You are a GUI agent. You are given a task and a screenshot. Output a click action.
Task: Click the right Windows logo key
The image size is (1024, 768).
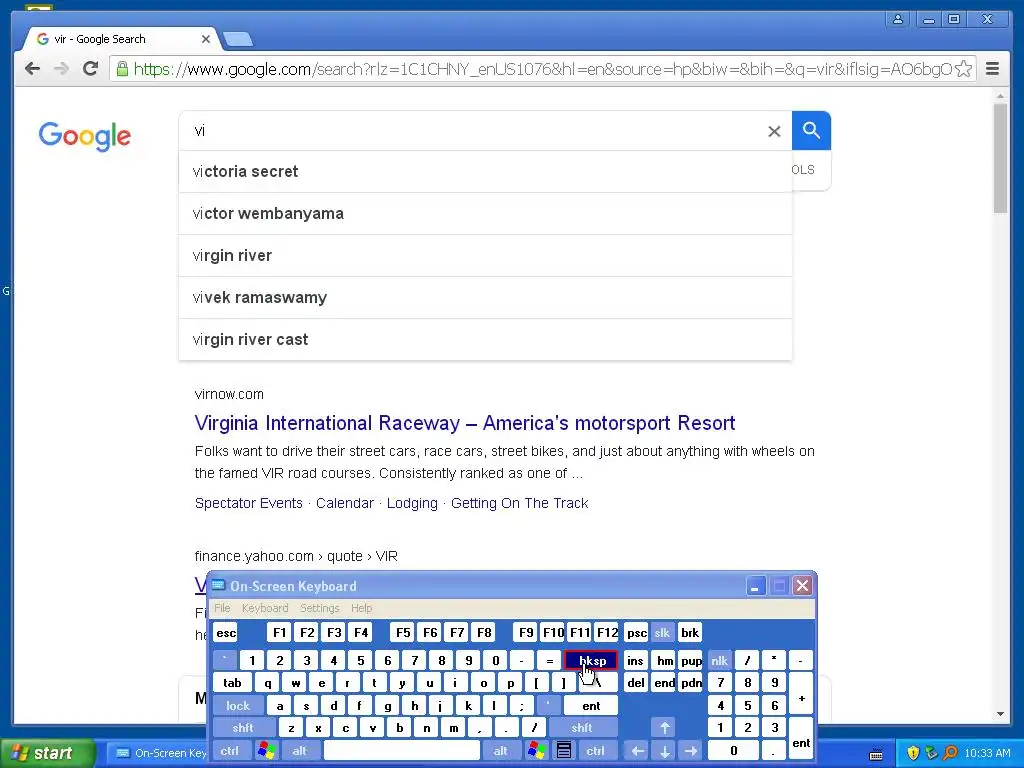537,750
